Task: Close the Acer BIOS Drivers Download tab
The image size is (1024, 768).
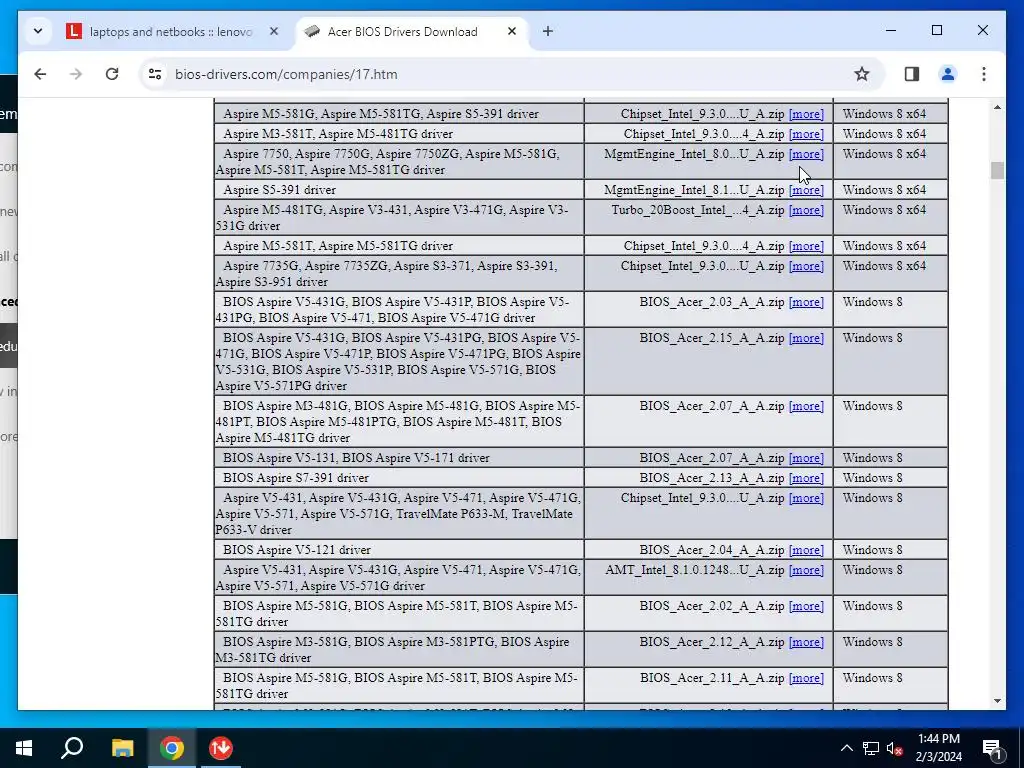Action: click(x=512, y=31)
